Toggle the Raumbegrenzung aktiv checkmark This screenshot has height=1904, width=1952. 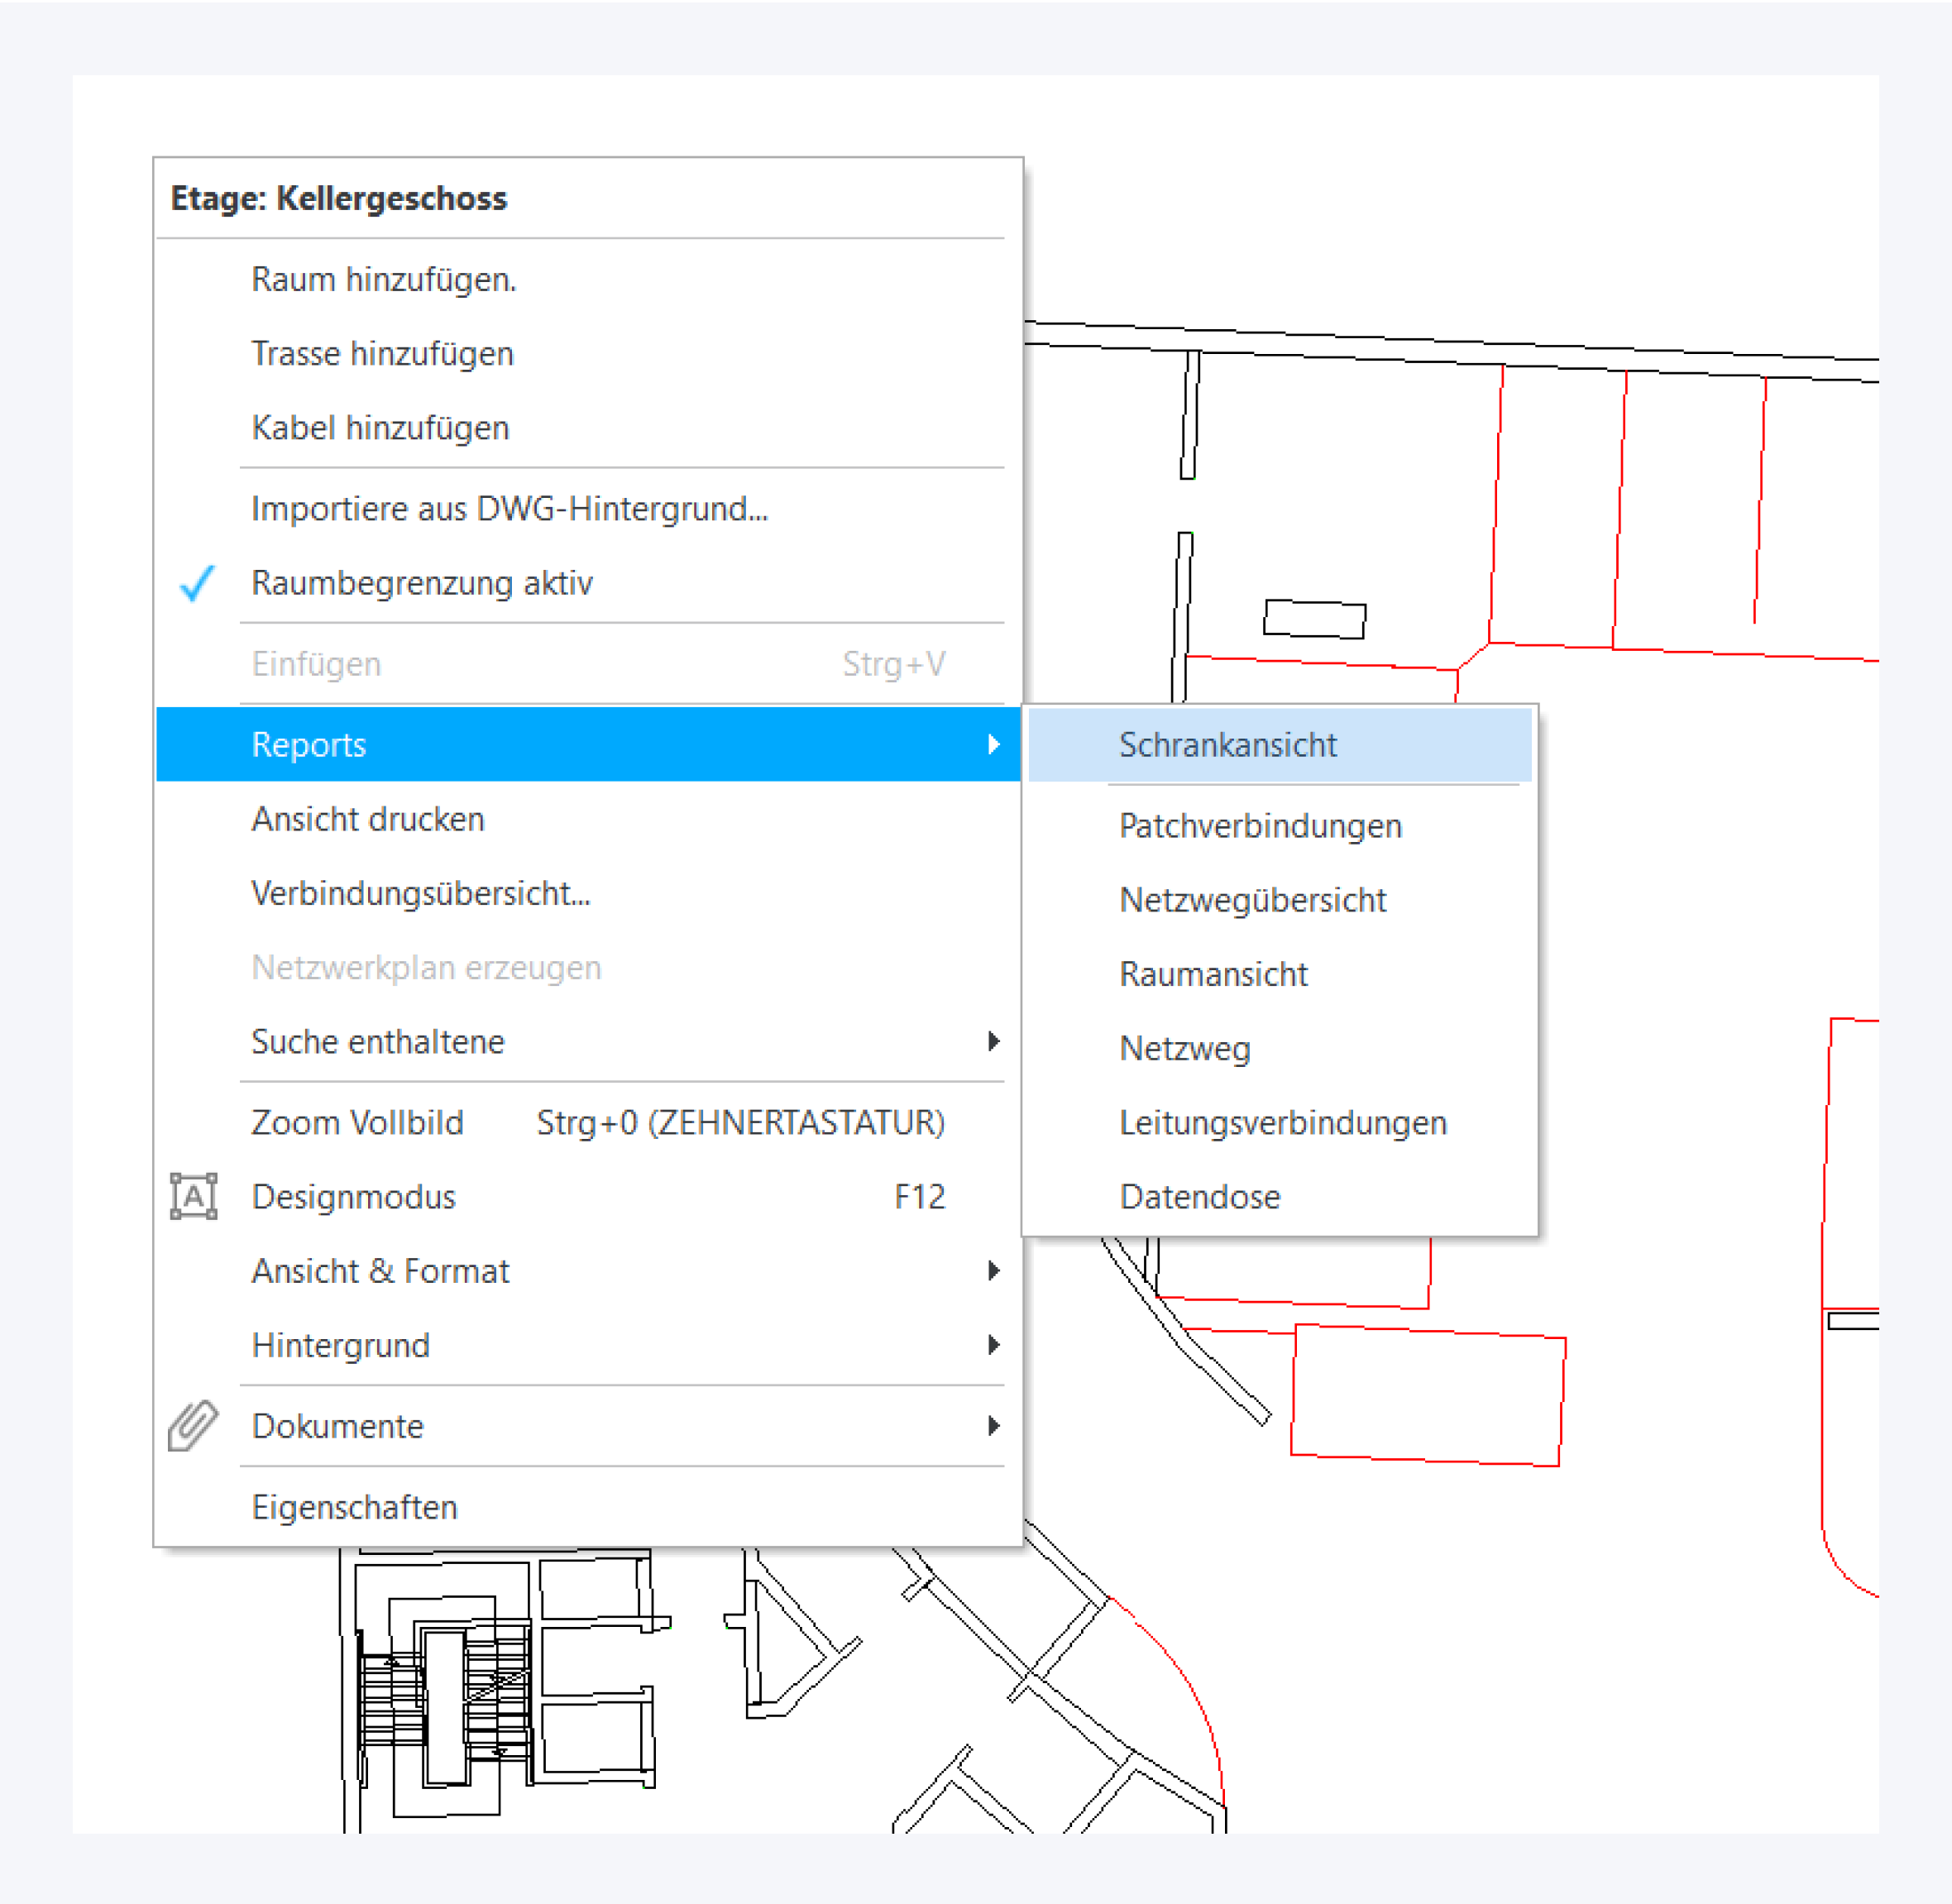(x=197, y=583)
